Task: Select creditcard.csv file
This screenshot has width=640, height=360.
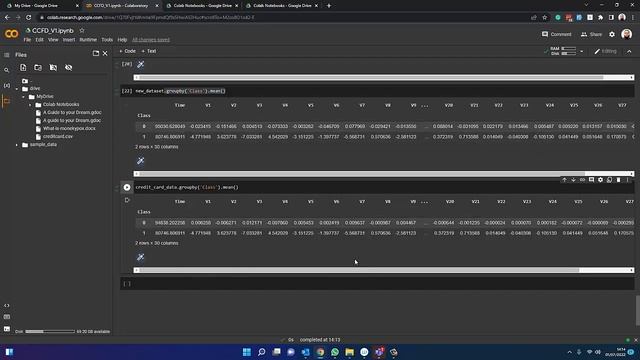Action: click(x=58, y=136)
